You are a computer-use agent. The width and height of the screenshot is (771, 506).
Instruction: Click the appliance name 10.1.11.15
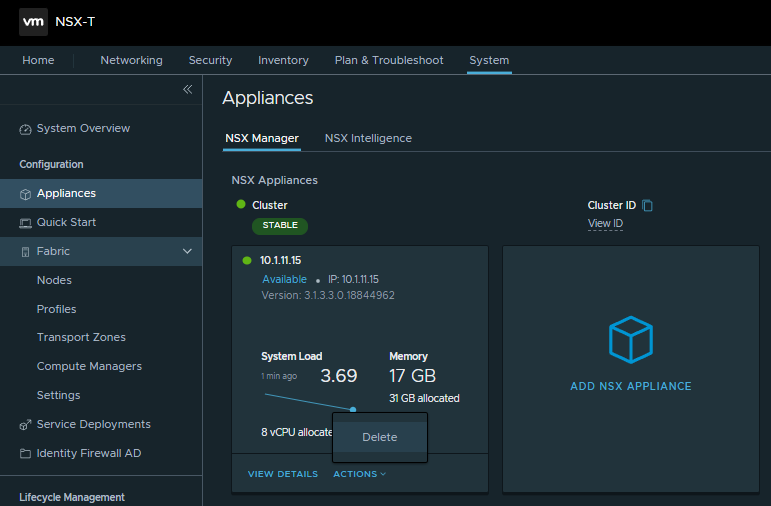coord(281,260)
